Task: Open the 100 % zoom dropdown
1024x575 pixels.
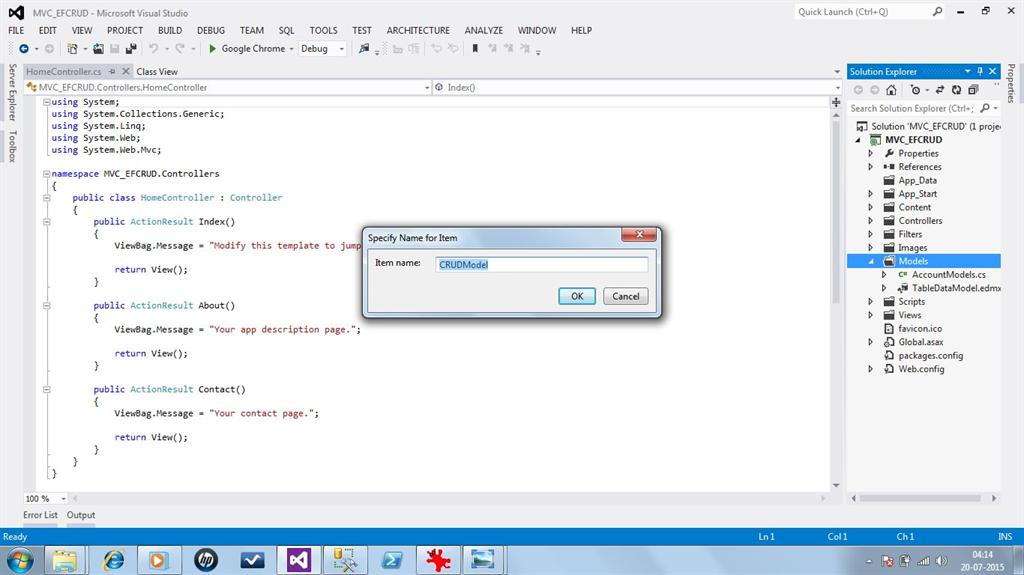Action: click(63, 499)
